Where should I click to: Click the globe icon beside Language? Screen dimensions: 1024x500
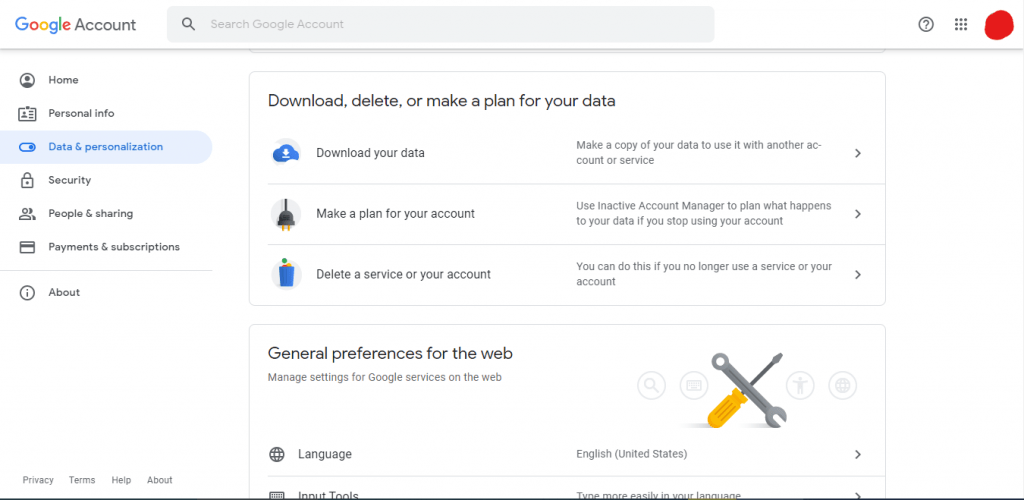(x=277, y=454)
